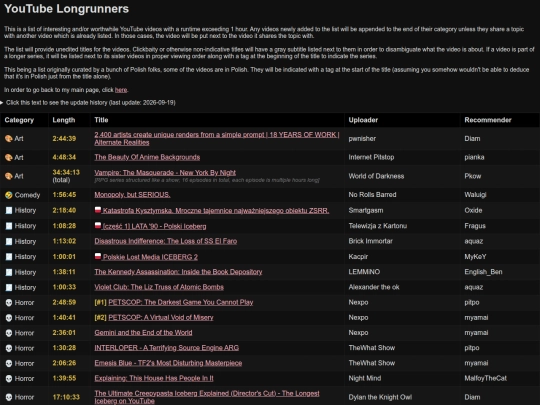Click recommender name 'English_Ben'
This screenshot has height=405, width=540.
tap(483, 272)
